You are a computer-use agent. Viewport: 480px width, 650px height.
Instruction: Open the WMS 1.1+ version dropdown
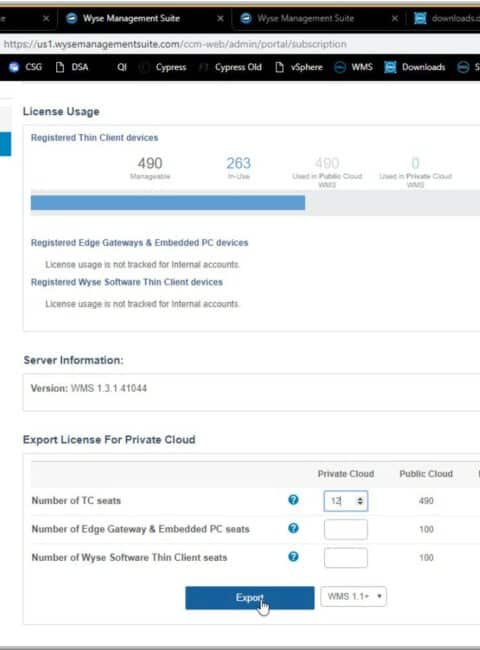(353, 597)
